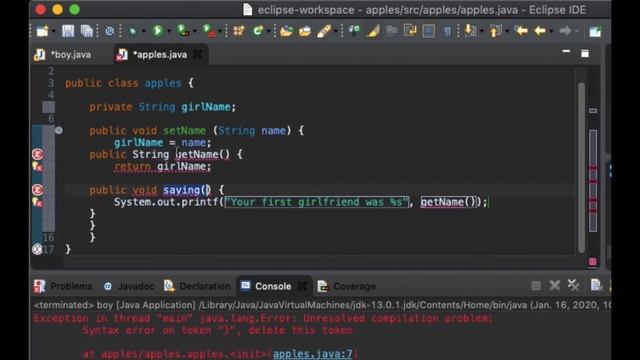Toggle Show Whitespace Characters
The height and width of the screenshot is (360, 640).
tap(447, 31)
